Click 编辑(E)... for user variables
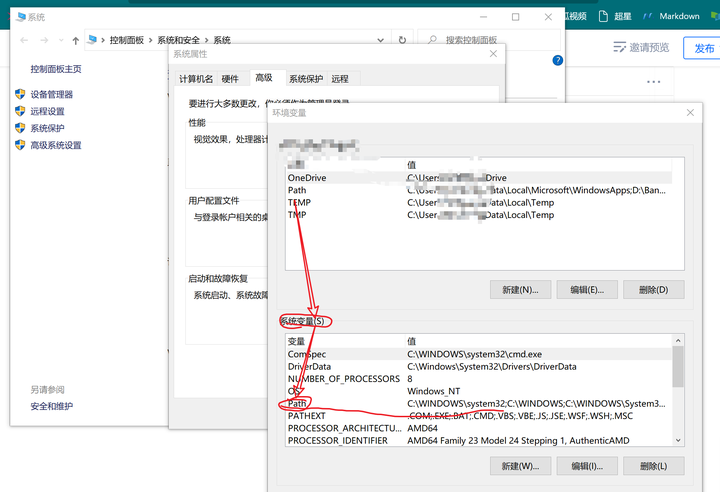This screenshot has width=720, height=492. point(587,290)
